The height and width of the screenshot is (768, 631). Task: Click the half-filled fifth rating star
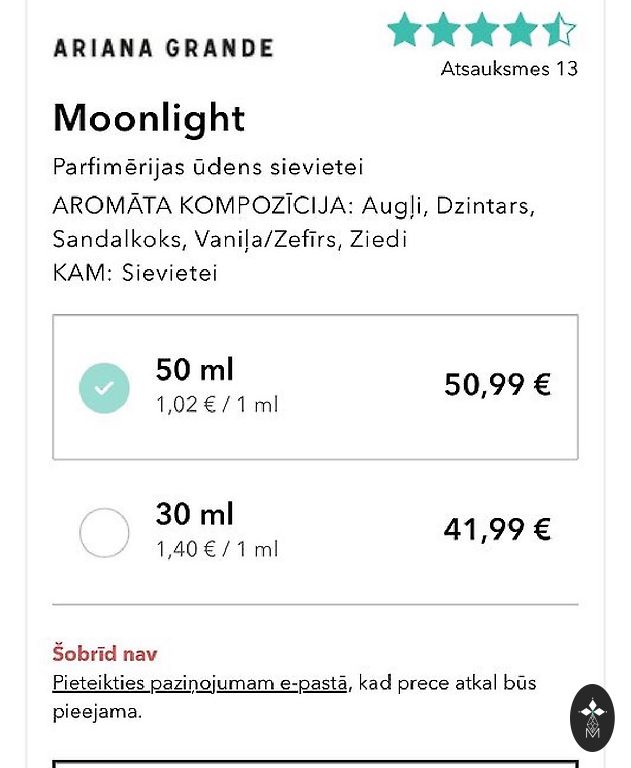[558, 30]
